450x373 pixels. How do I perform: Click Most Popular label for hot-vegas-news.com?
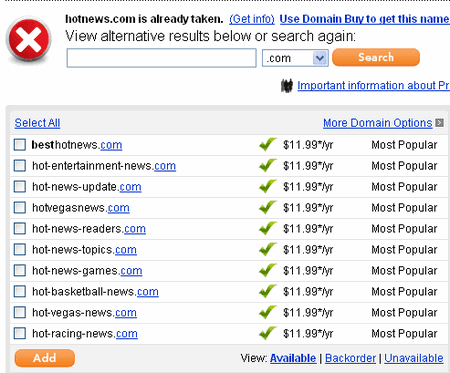[404, 312]
